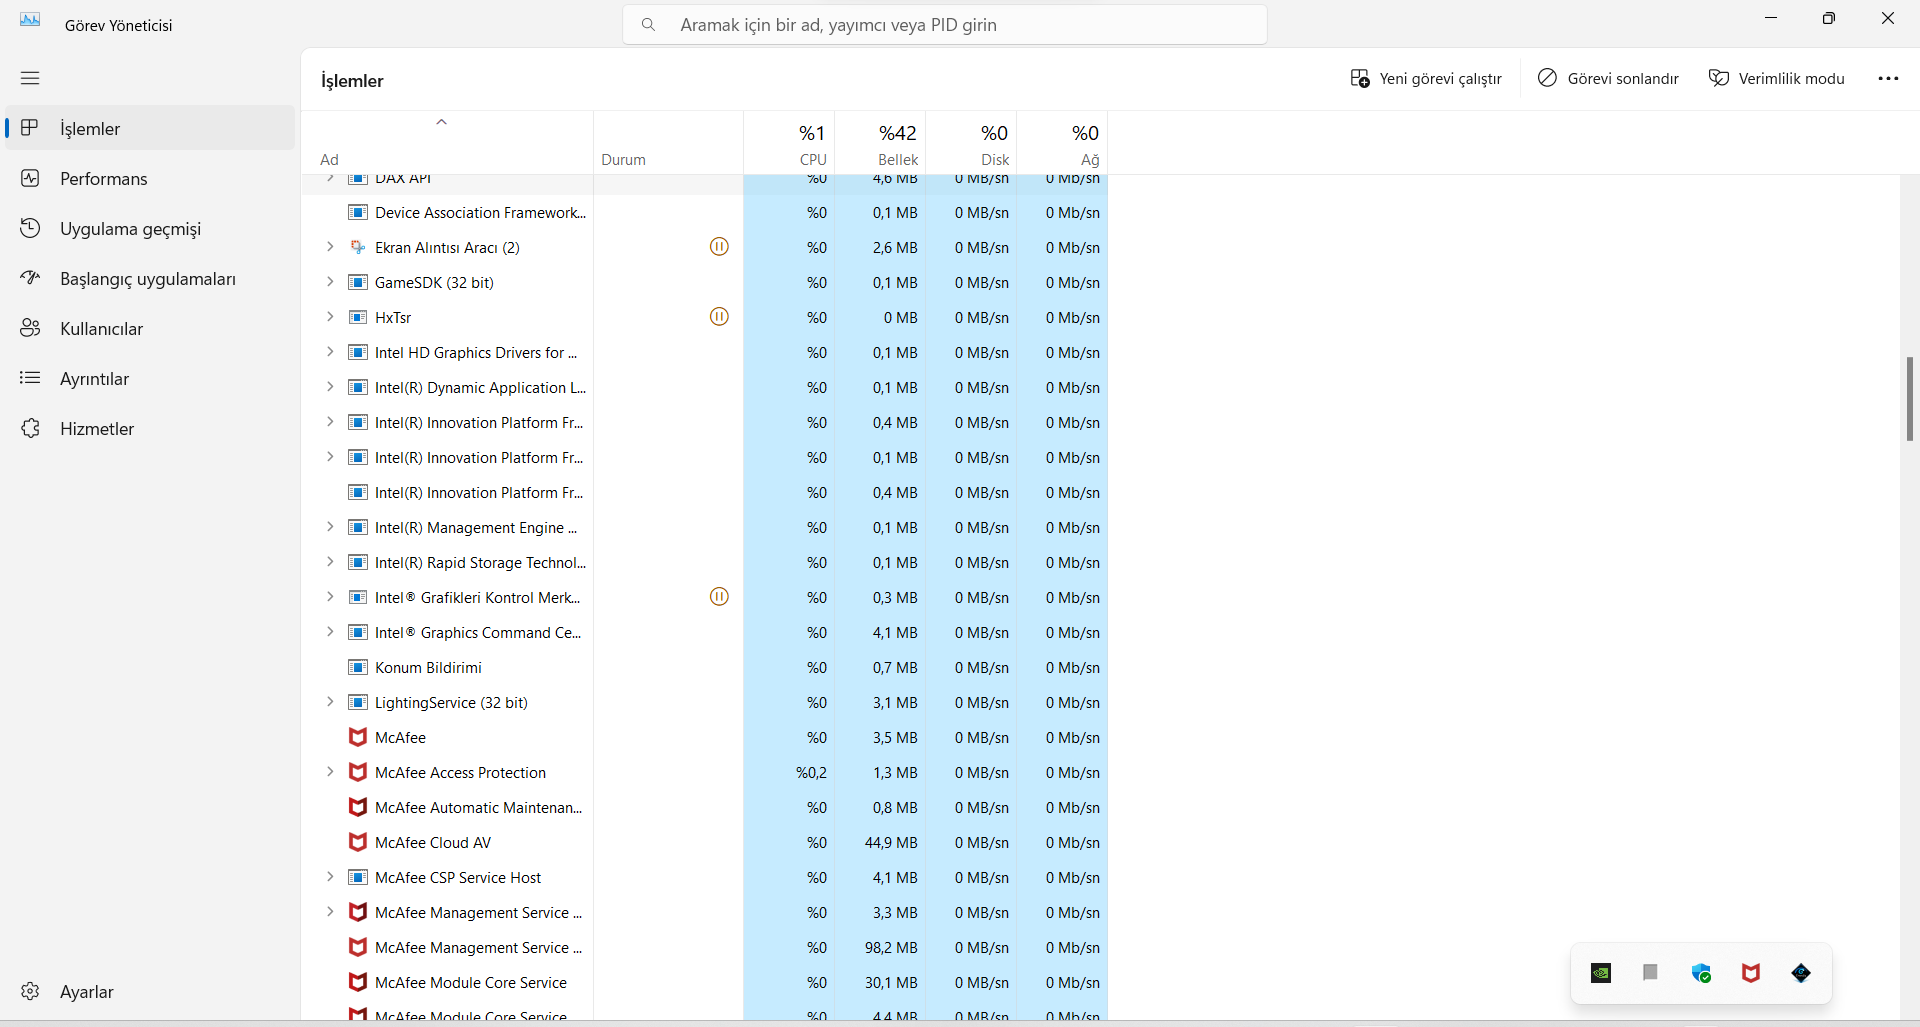Image resolution: width=1920 pixels, height=1027 pixels.
Task: Click the Görevi sonlandır button
Action: point(1608,78)
